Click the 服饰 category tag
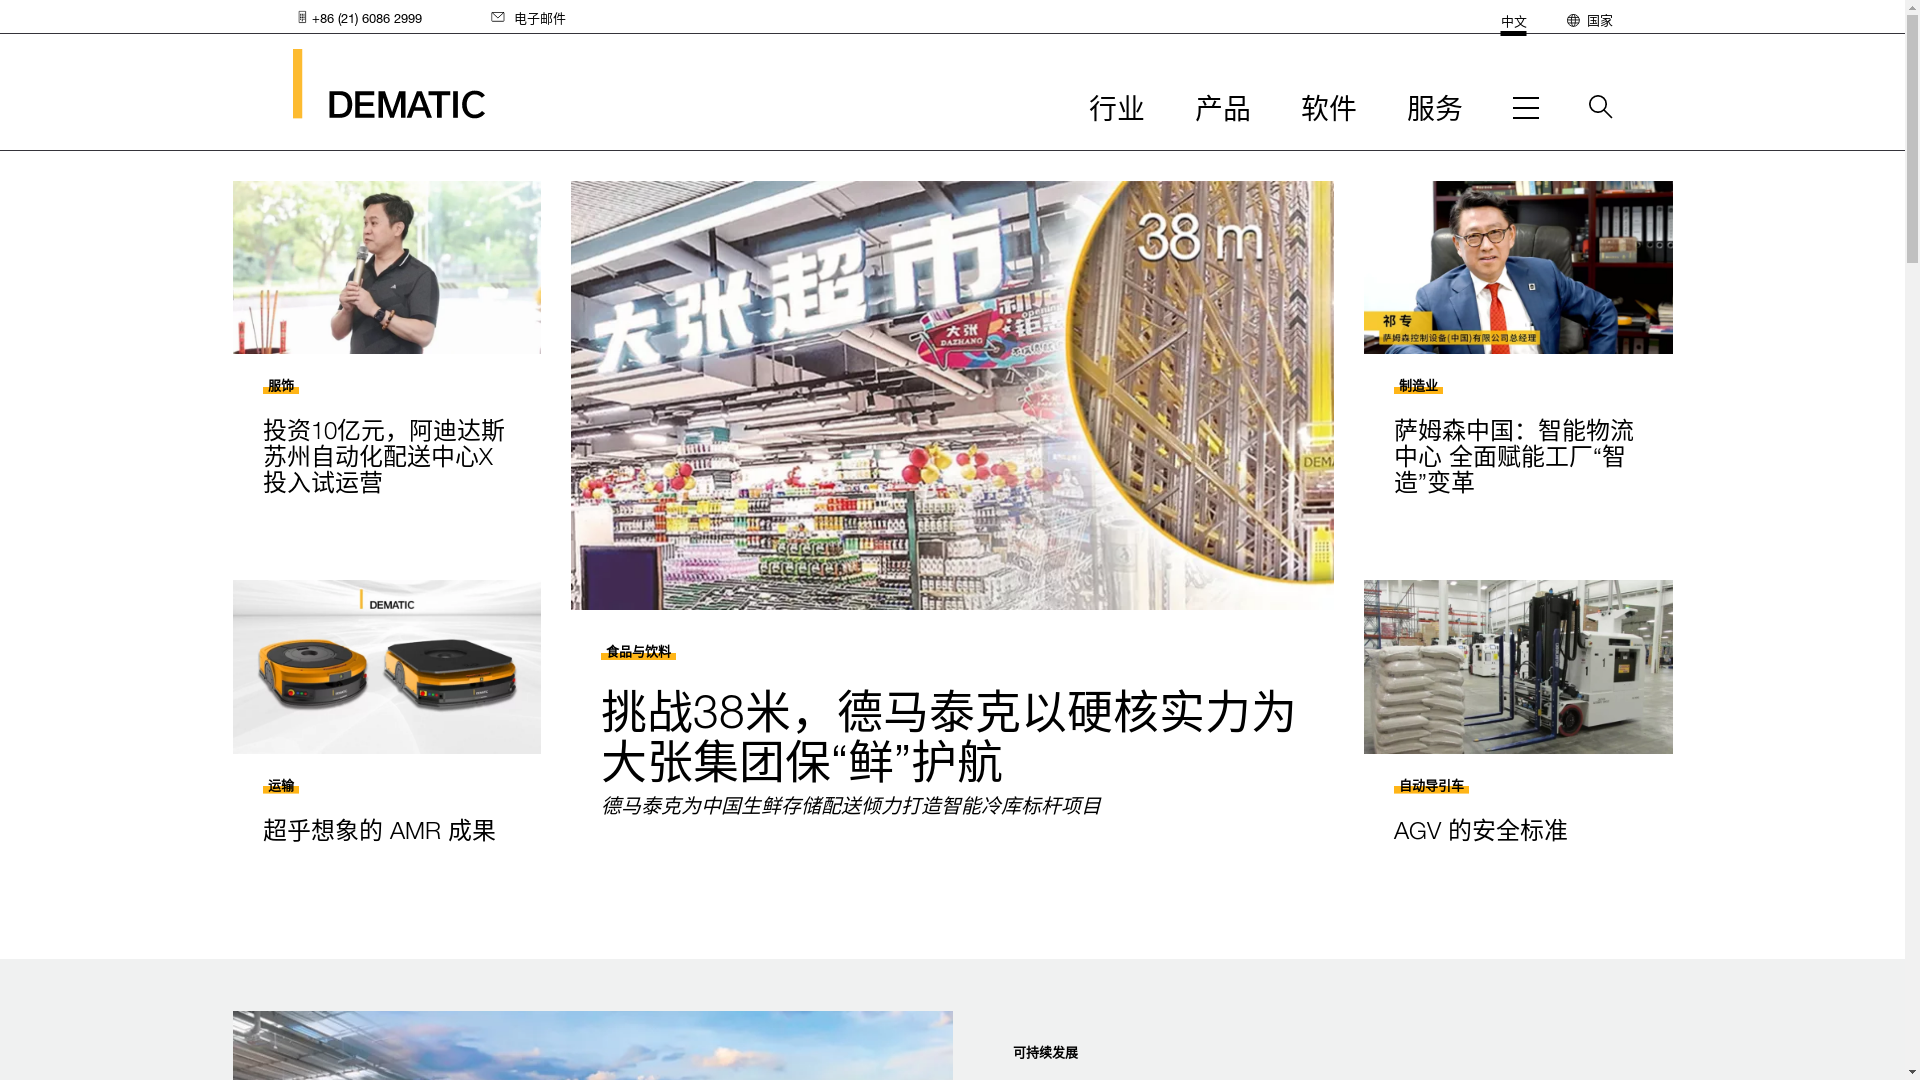This screenshot has height=1080, width=1920. pos(280,386)
